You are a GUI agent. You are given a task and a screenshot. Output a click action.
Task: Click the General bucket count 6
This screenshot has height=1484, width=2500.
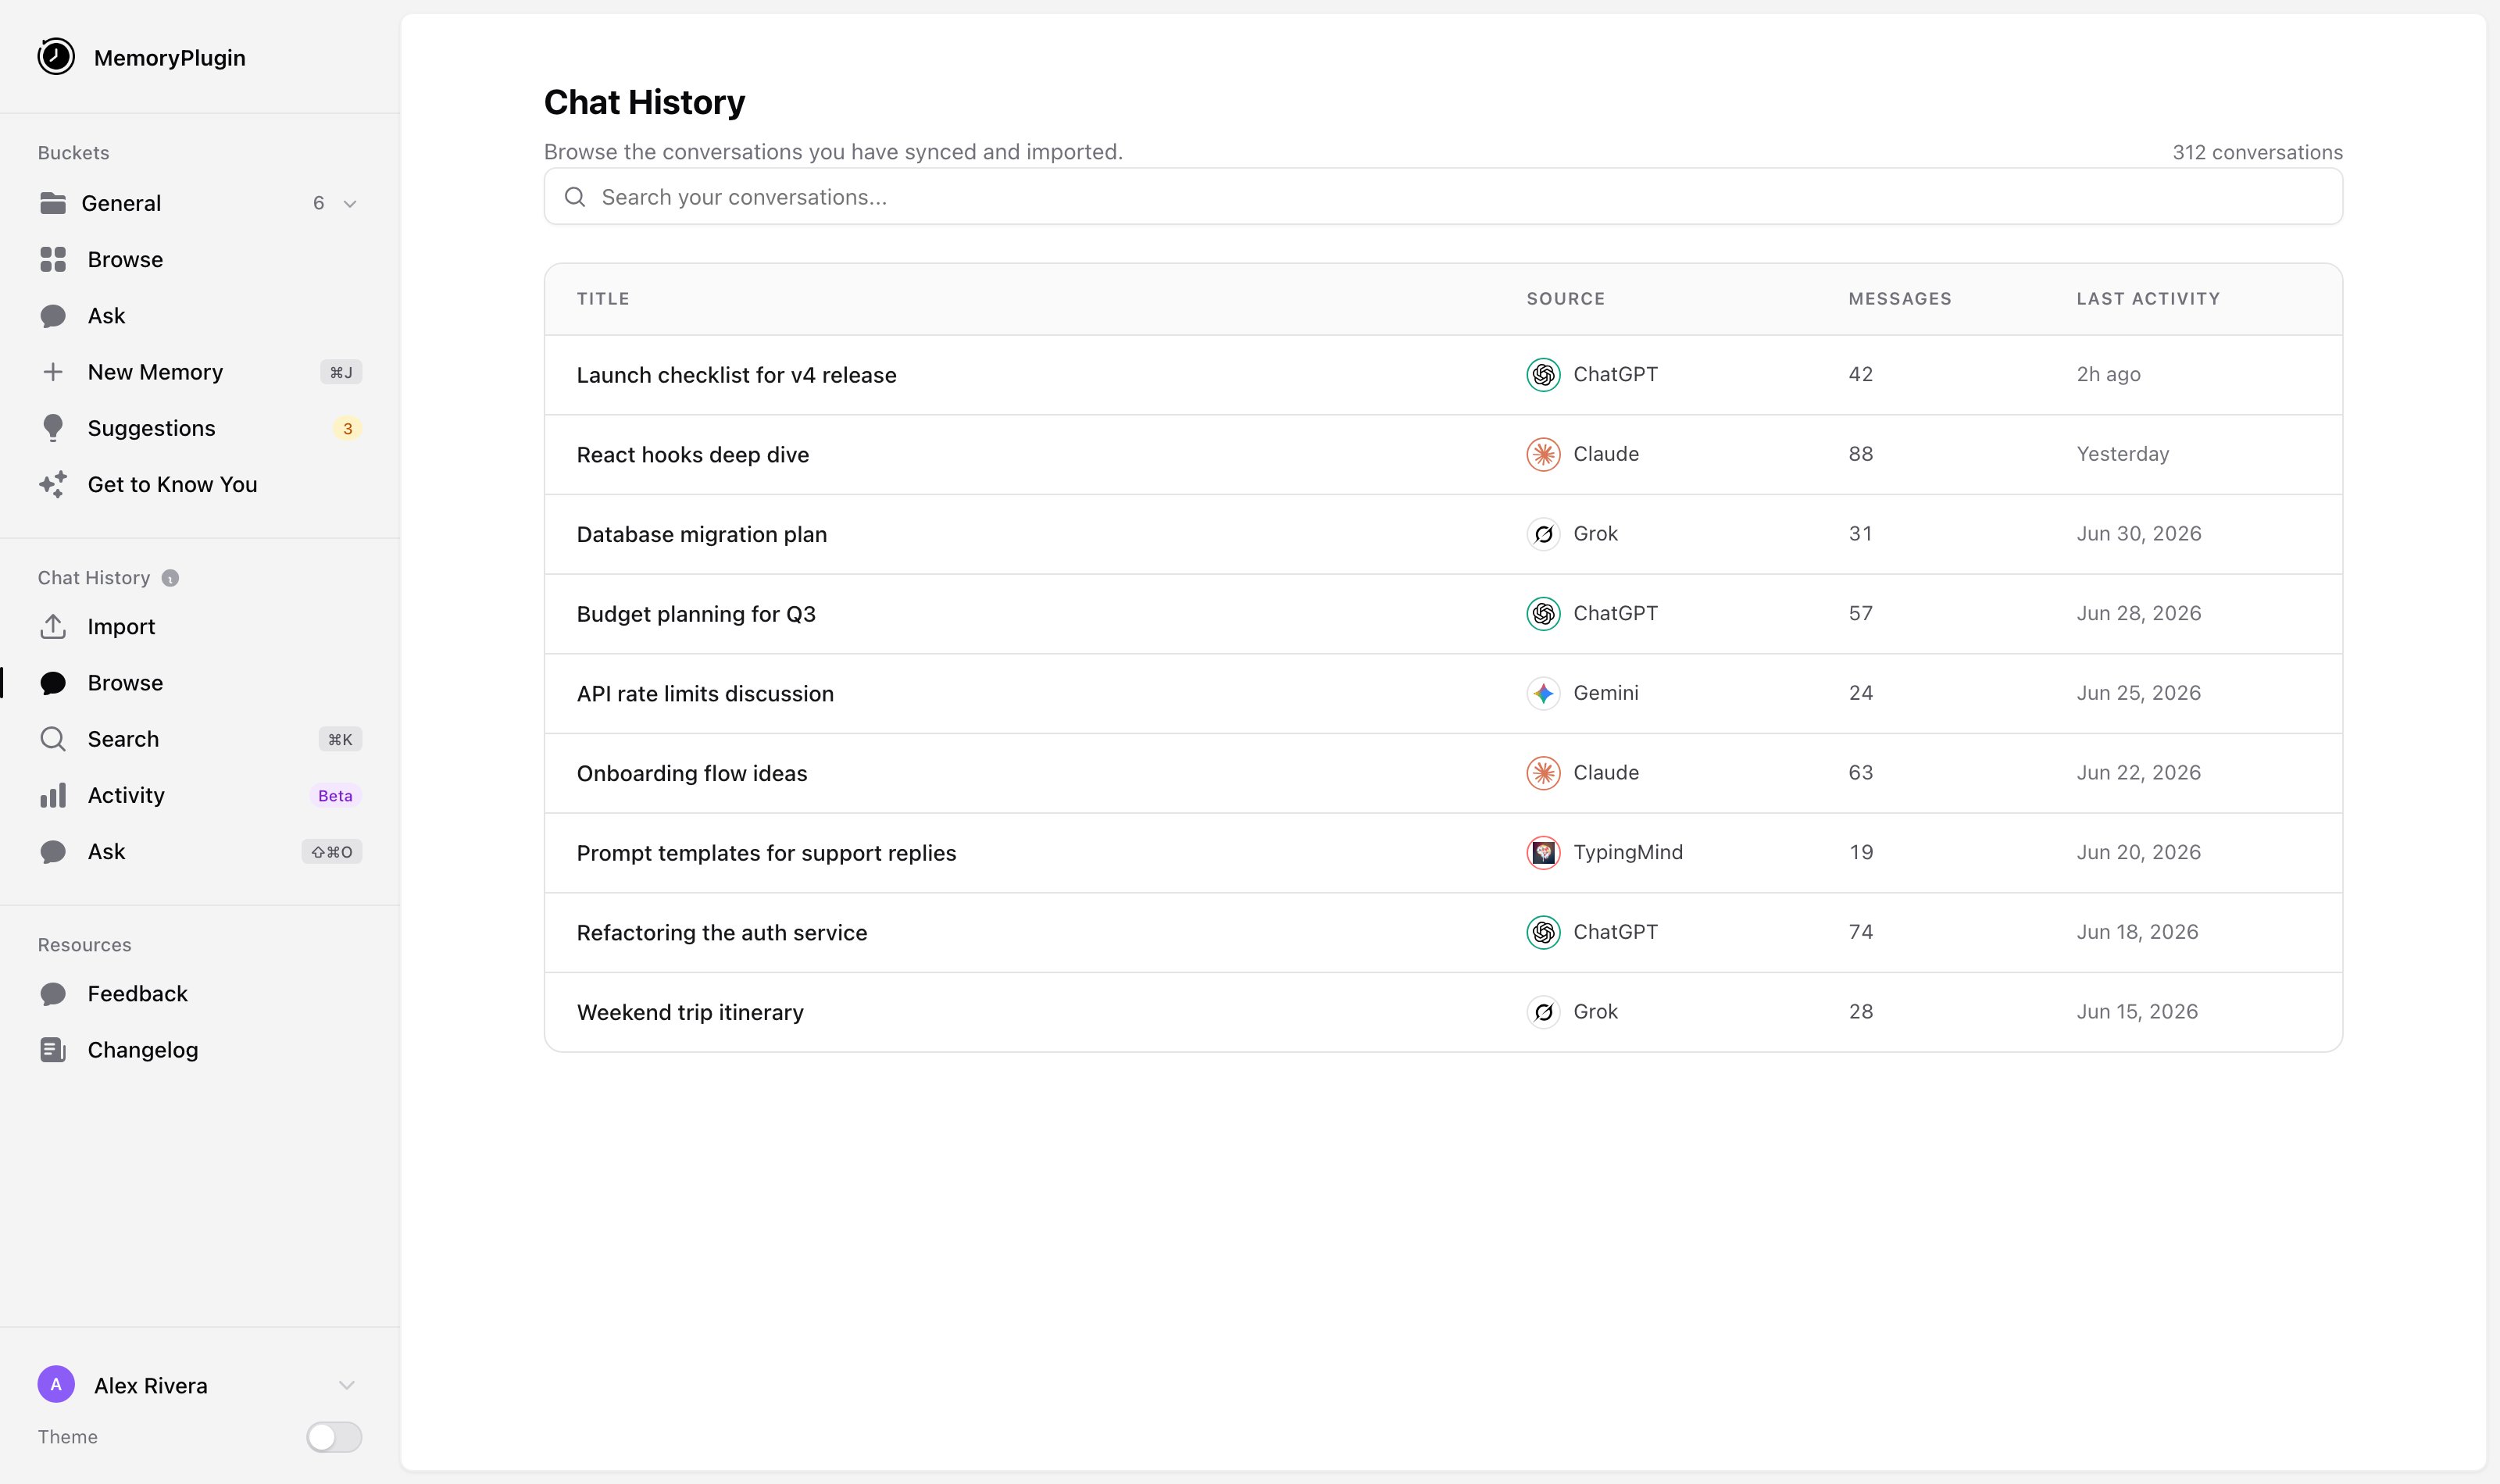point(318,203)
